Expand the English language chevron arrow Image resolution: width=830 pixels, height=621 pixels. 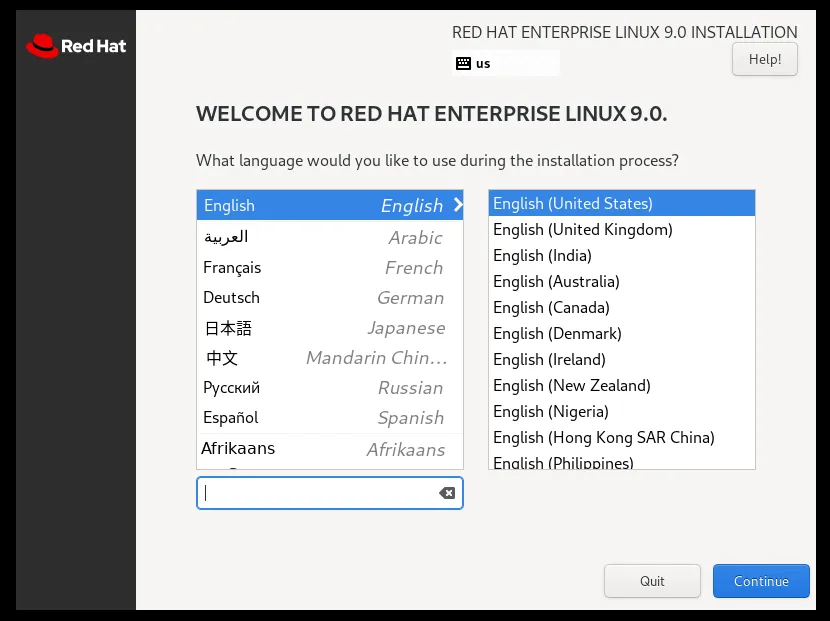(458, 205)
